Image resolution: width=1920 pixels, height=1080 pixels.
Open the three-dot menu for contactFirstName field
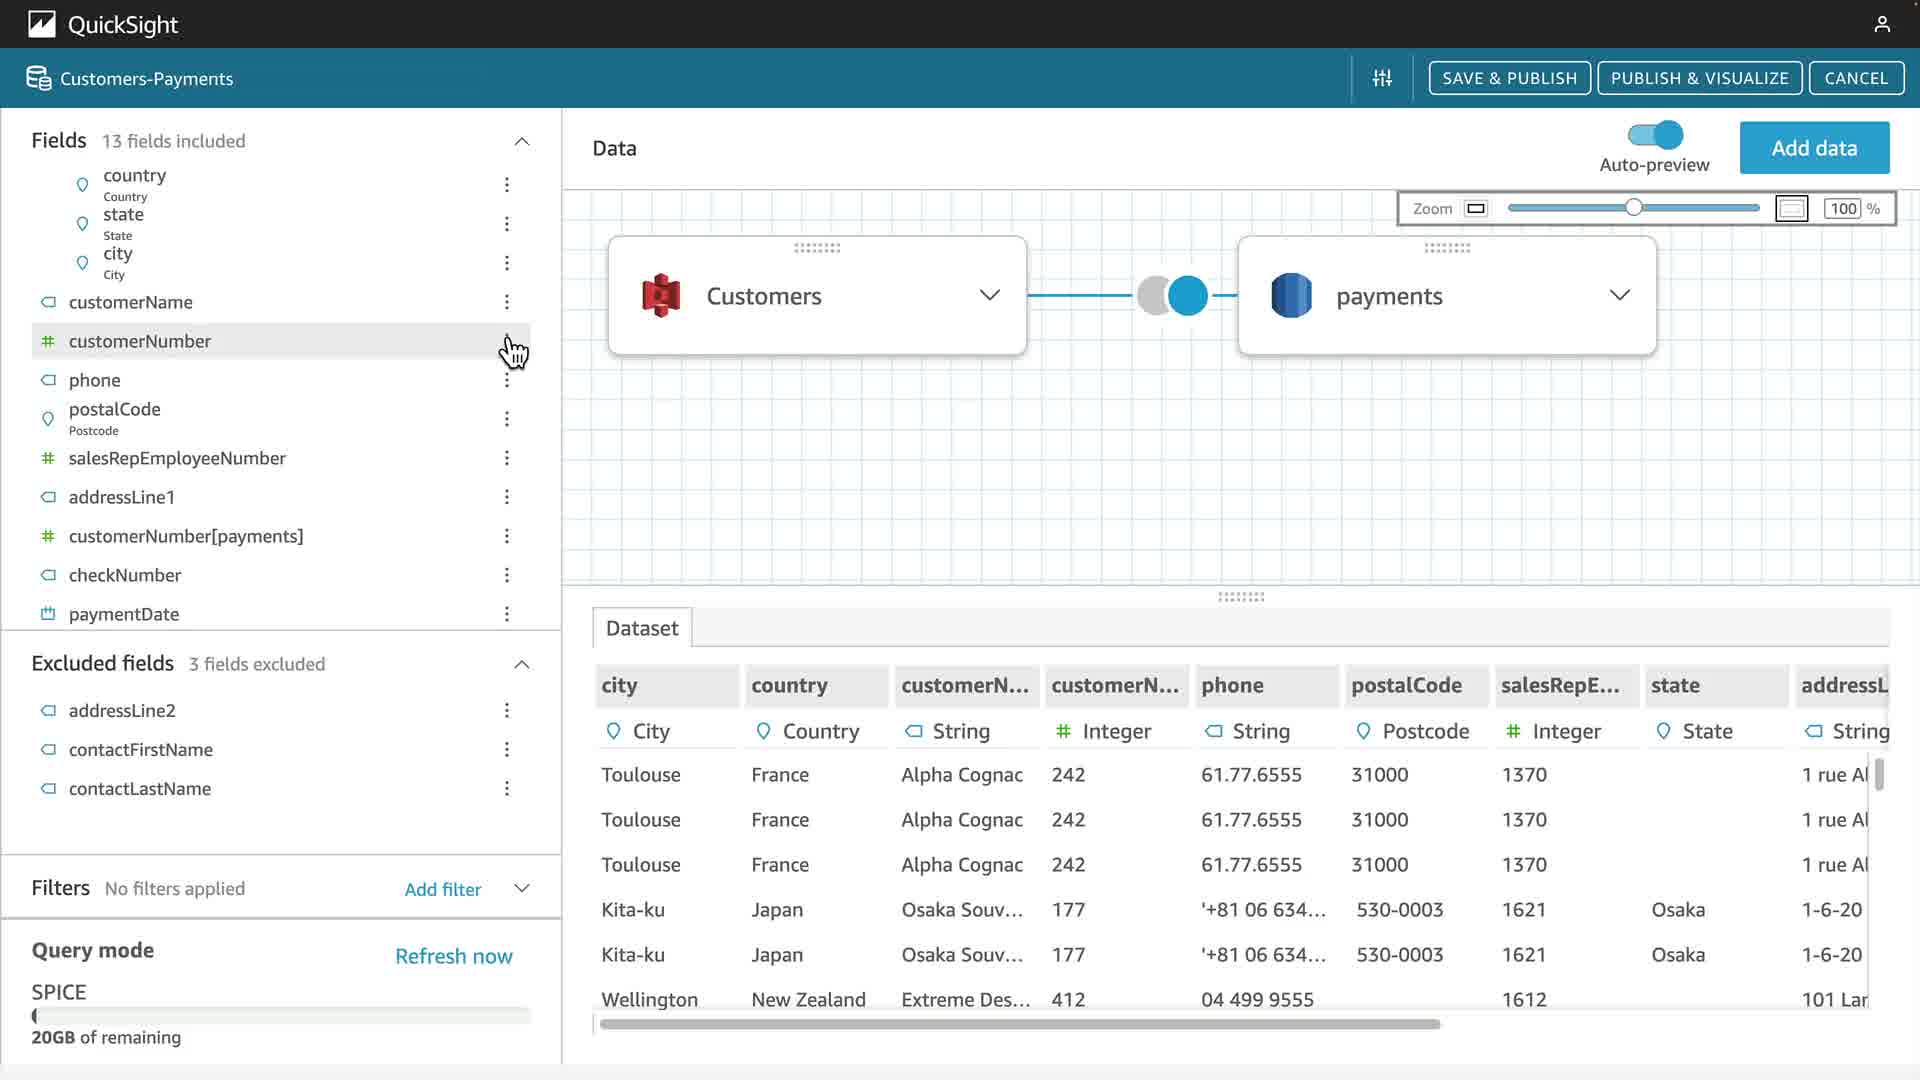(x=507, y=750)
